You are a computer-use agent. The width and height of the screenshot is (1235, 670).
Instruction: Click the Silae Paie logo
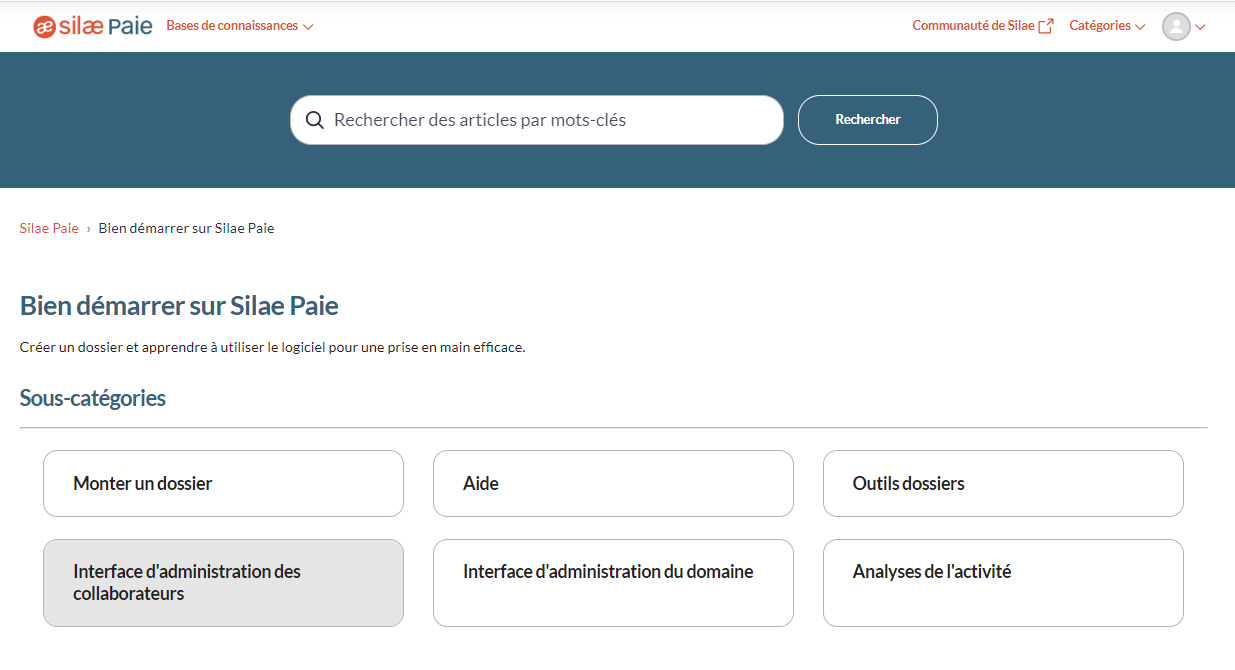(93, 25)
